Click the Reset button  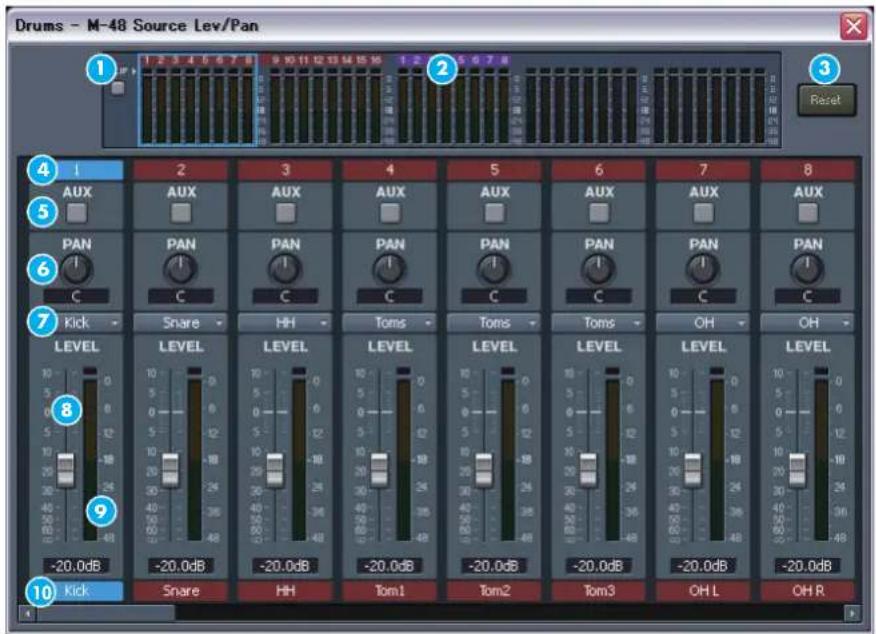click(826, 100)
